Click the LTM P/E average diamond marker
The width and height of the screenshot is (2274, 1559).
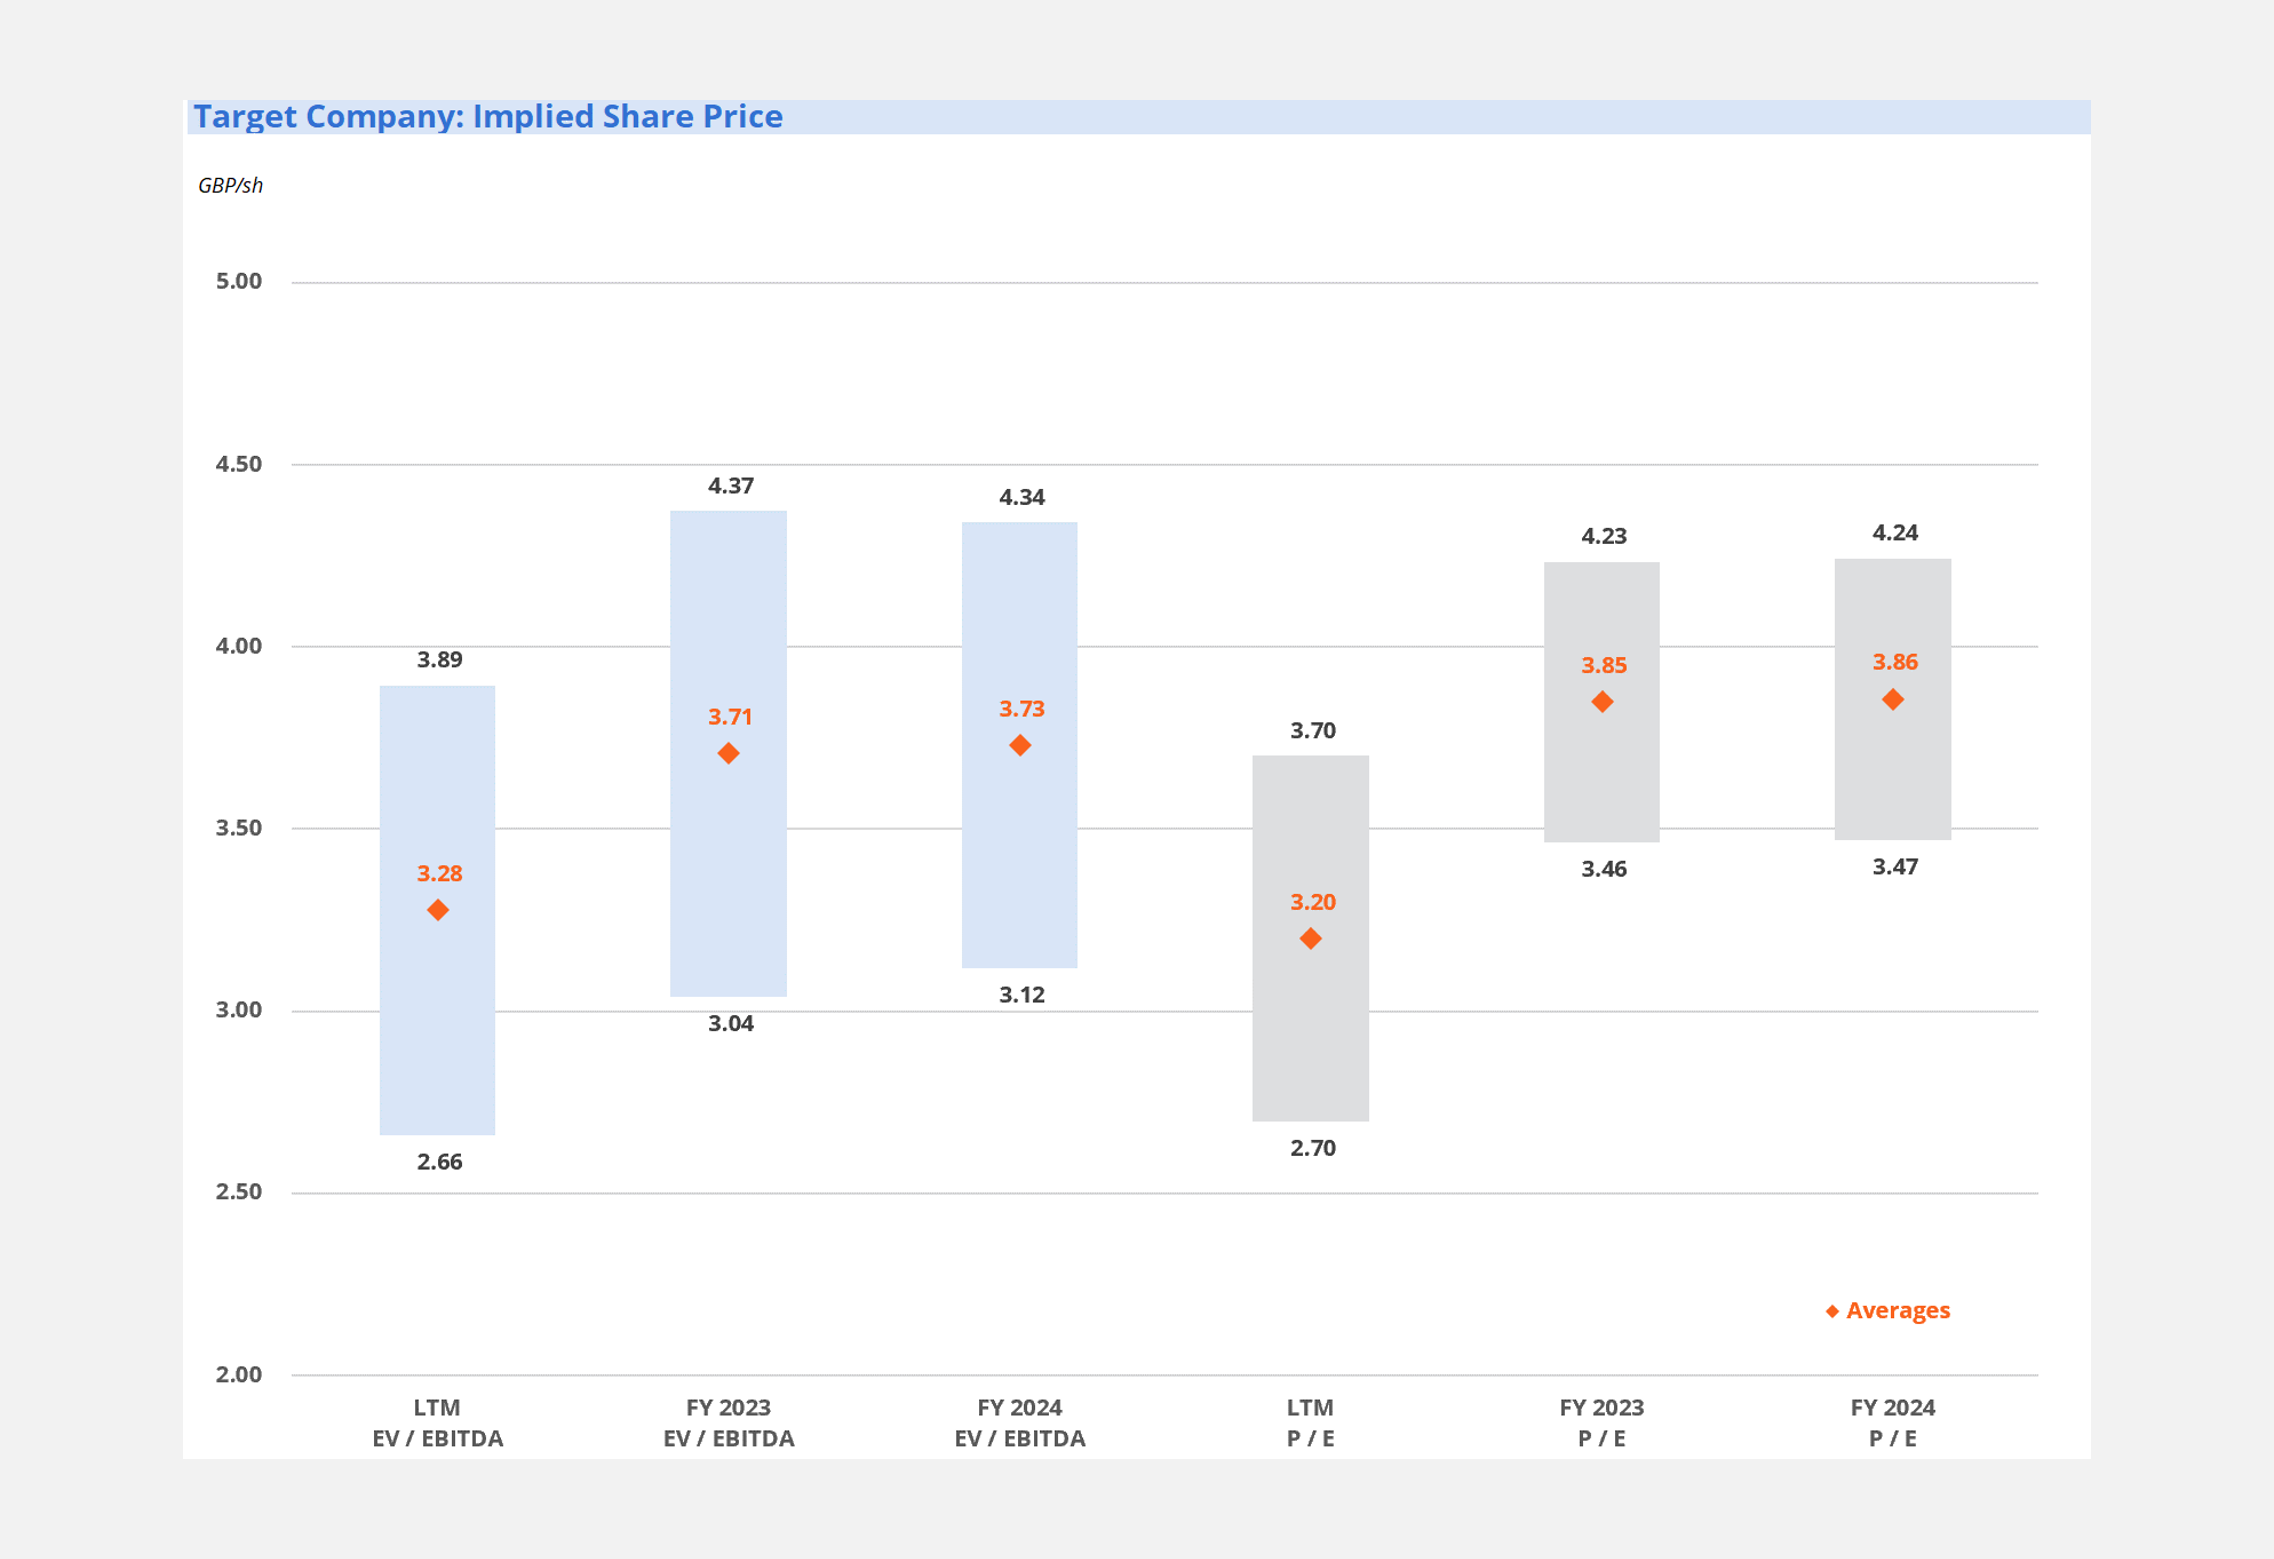pos(1310,938)
